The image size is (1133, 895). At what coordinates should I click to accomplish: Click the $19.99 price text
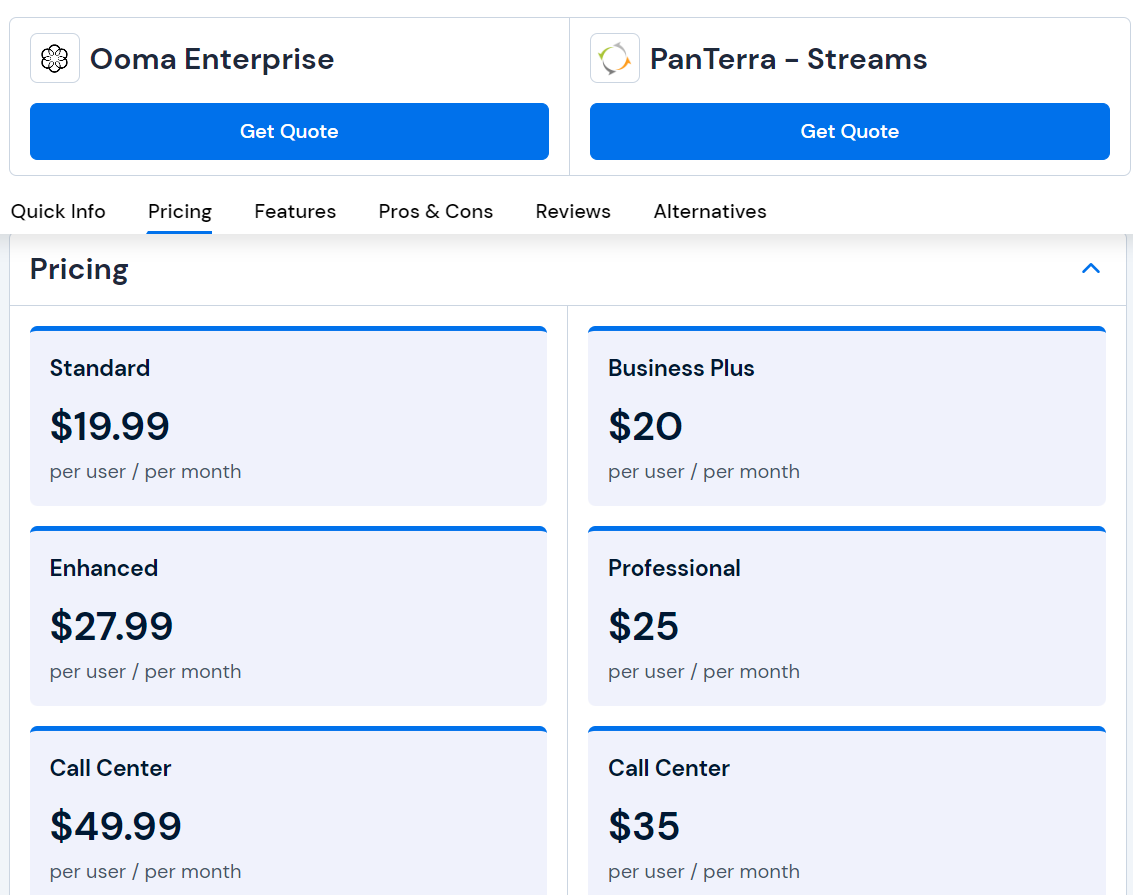coord(110,426)
